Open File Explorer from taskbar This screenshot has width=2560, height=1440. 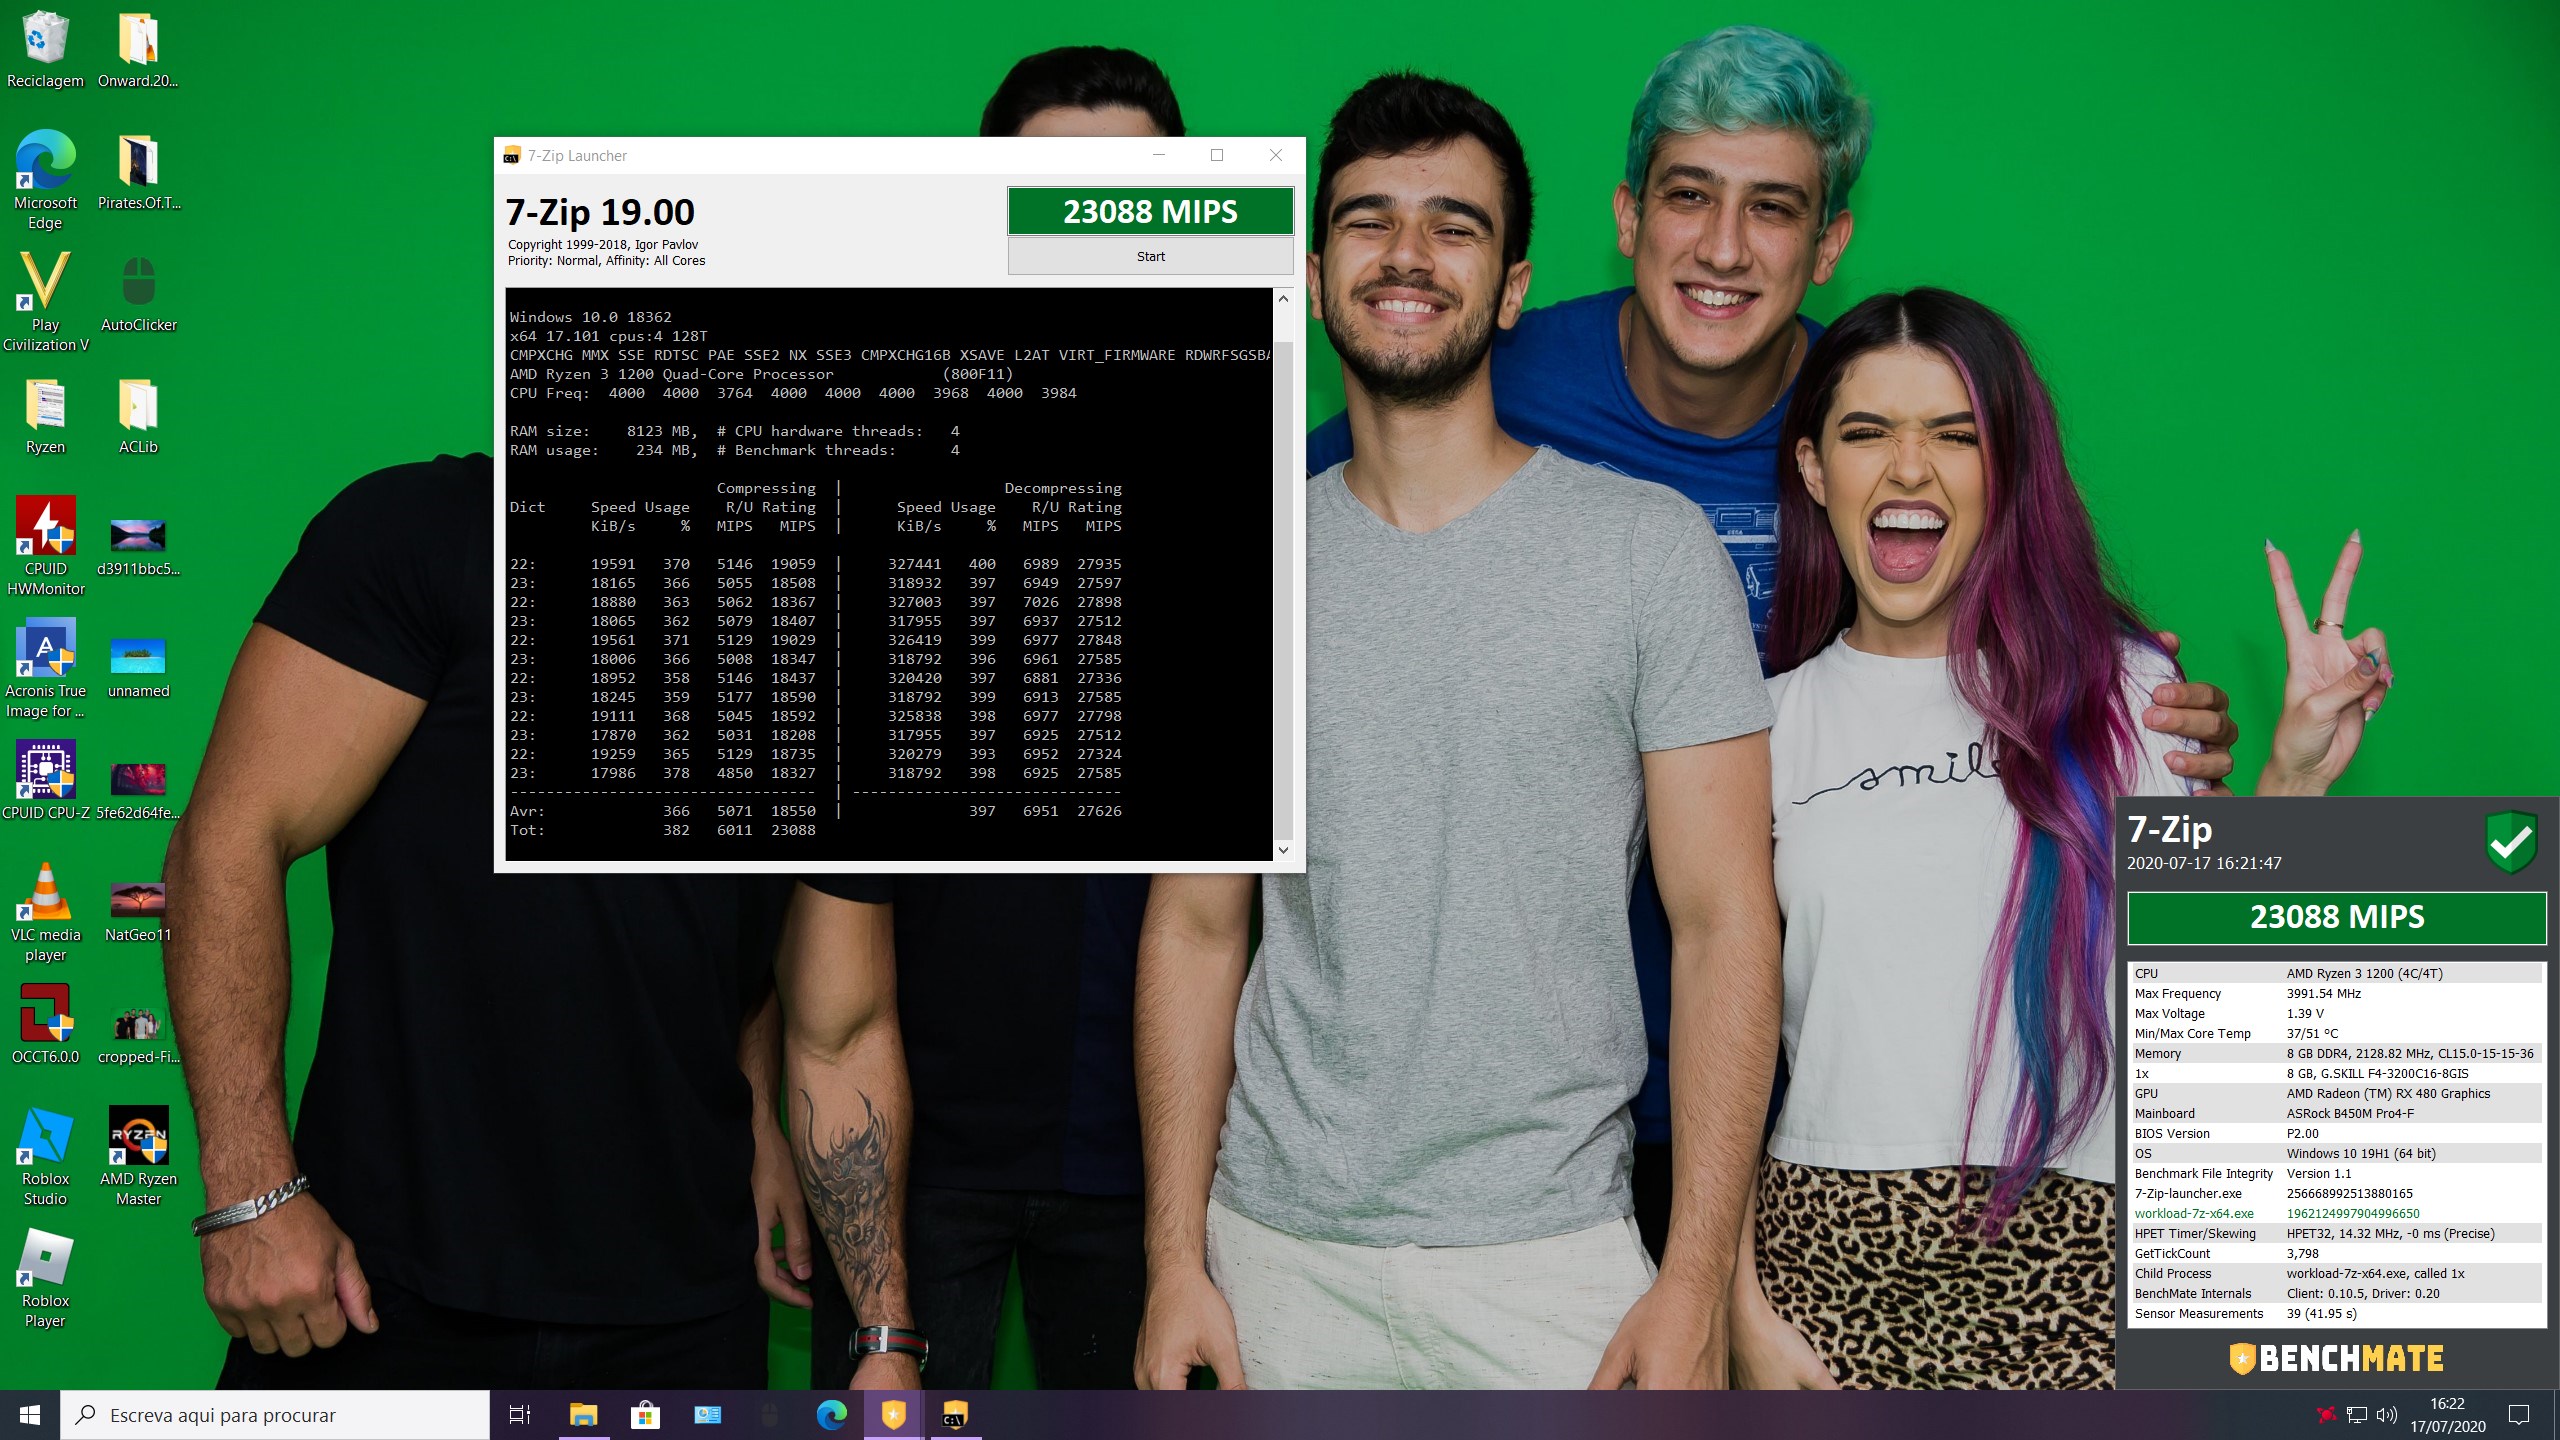(x=583, y=1415)
